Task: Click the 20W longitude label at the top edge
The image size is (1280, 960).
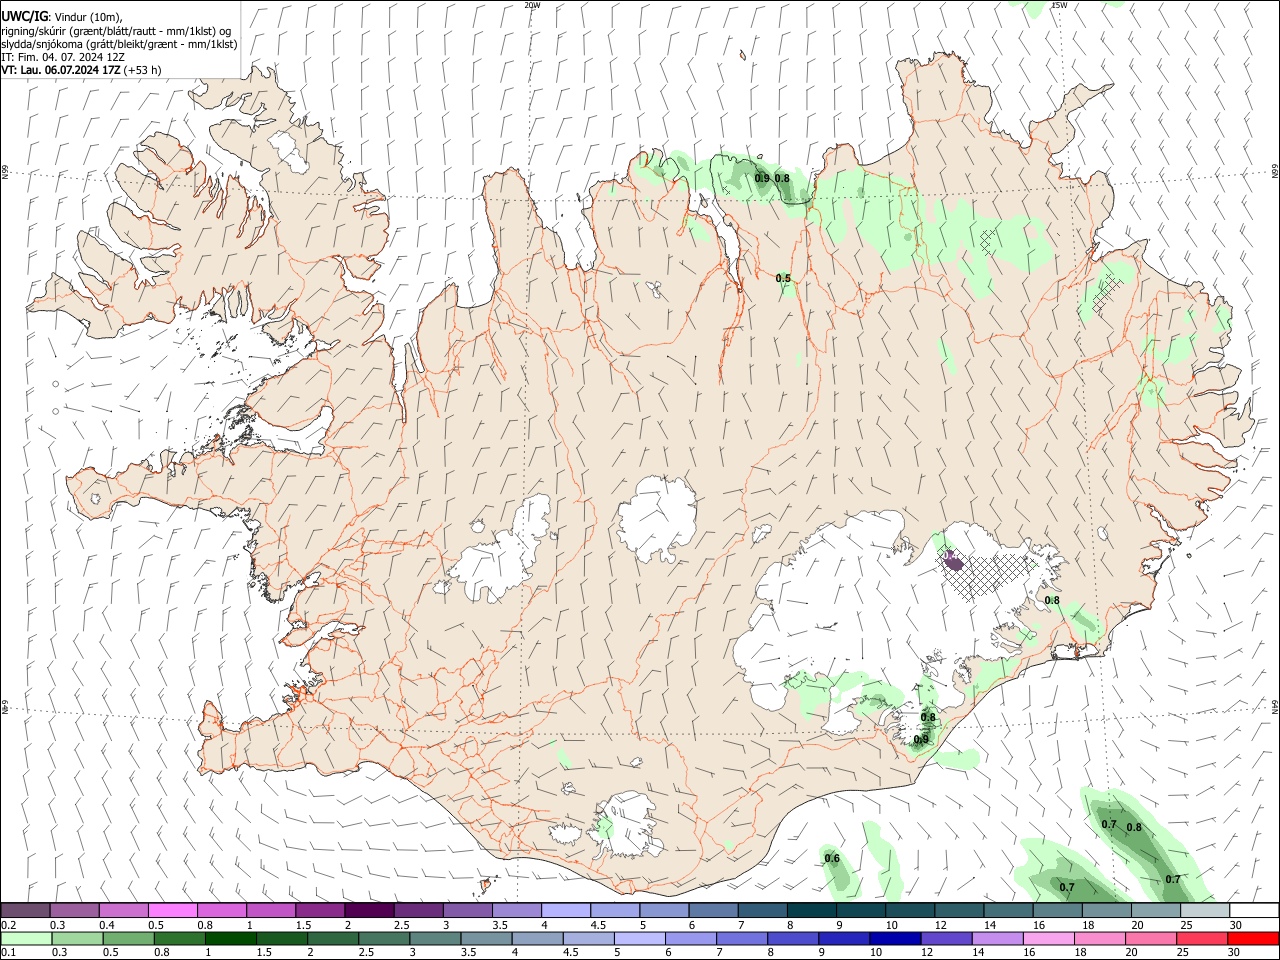Action: [532, 5]
